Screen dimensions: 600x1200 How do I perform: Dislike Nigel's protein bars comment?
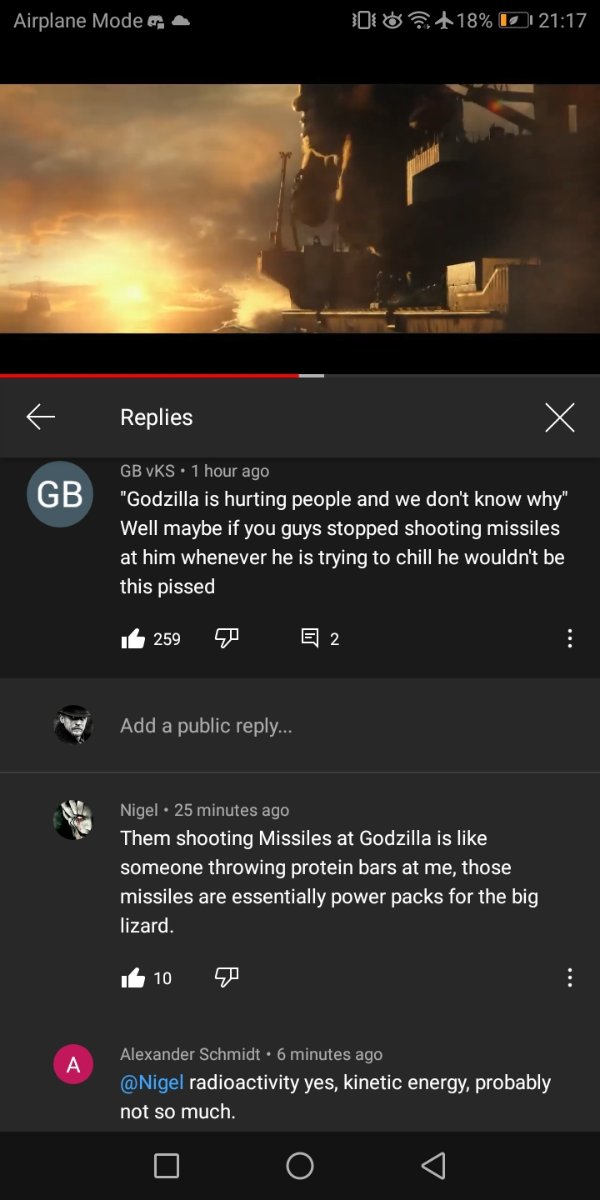[x=226, y=977]
